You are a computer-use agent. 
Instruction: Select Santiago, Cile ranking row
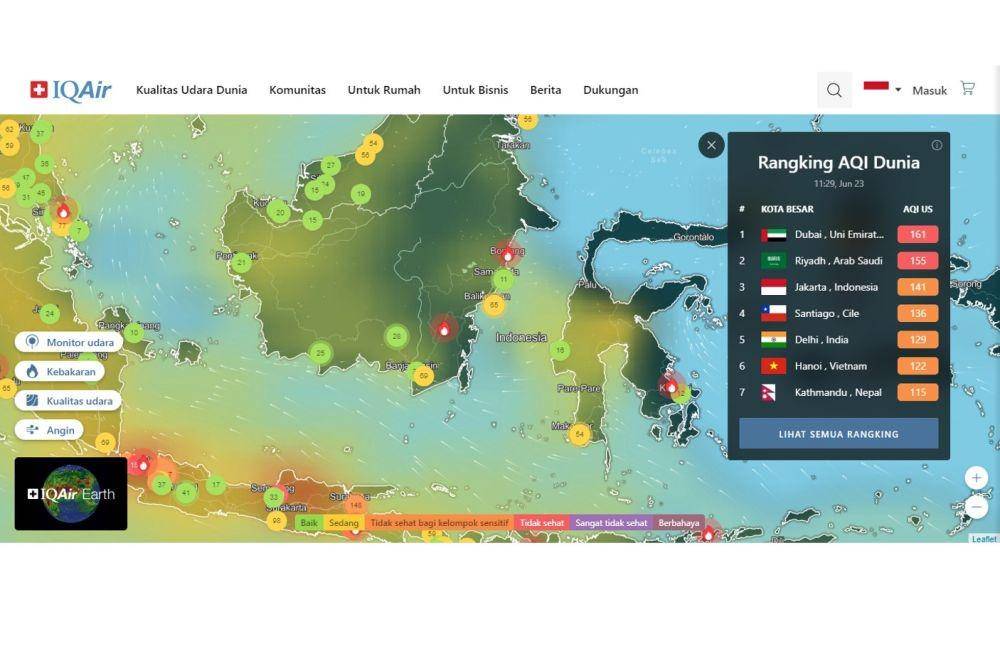839,313
